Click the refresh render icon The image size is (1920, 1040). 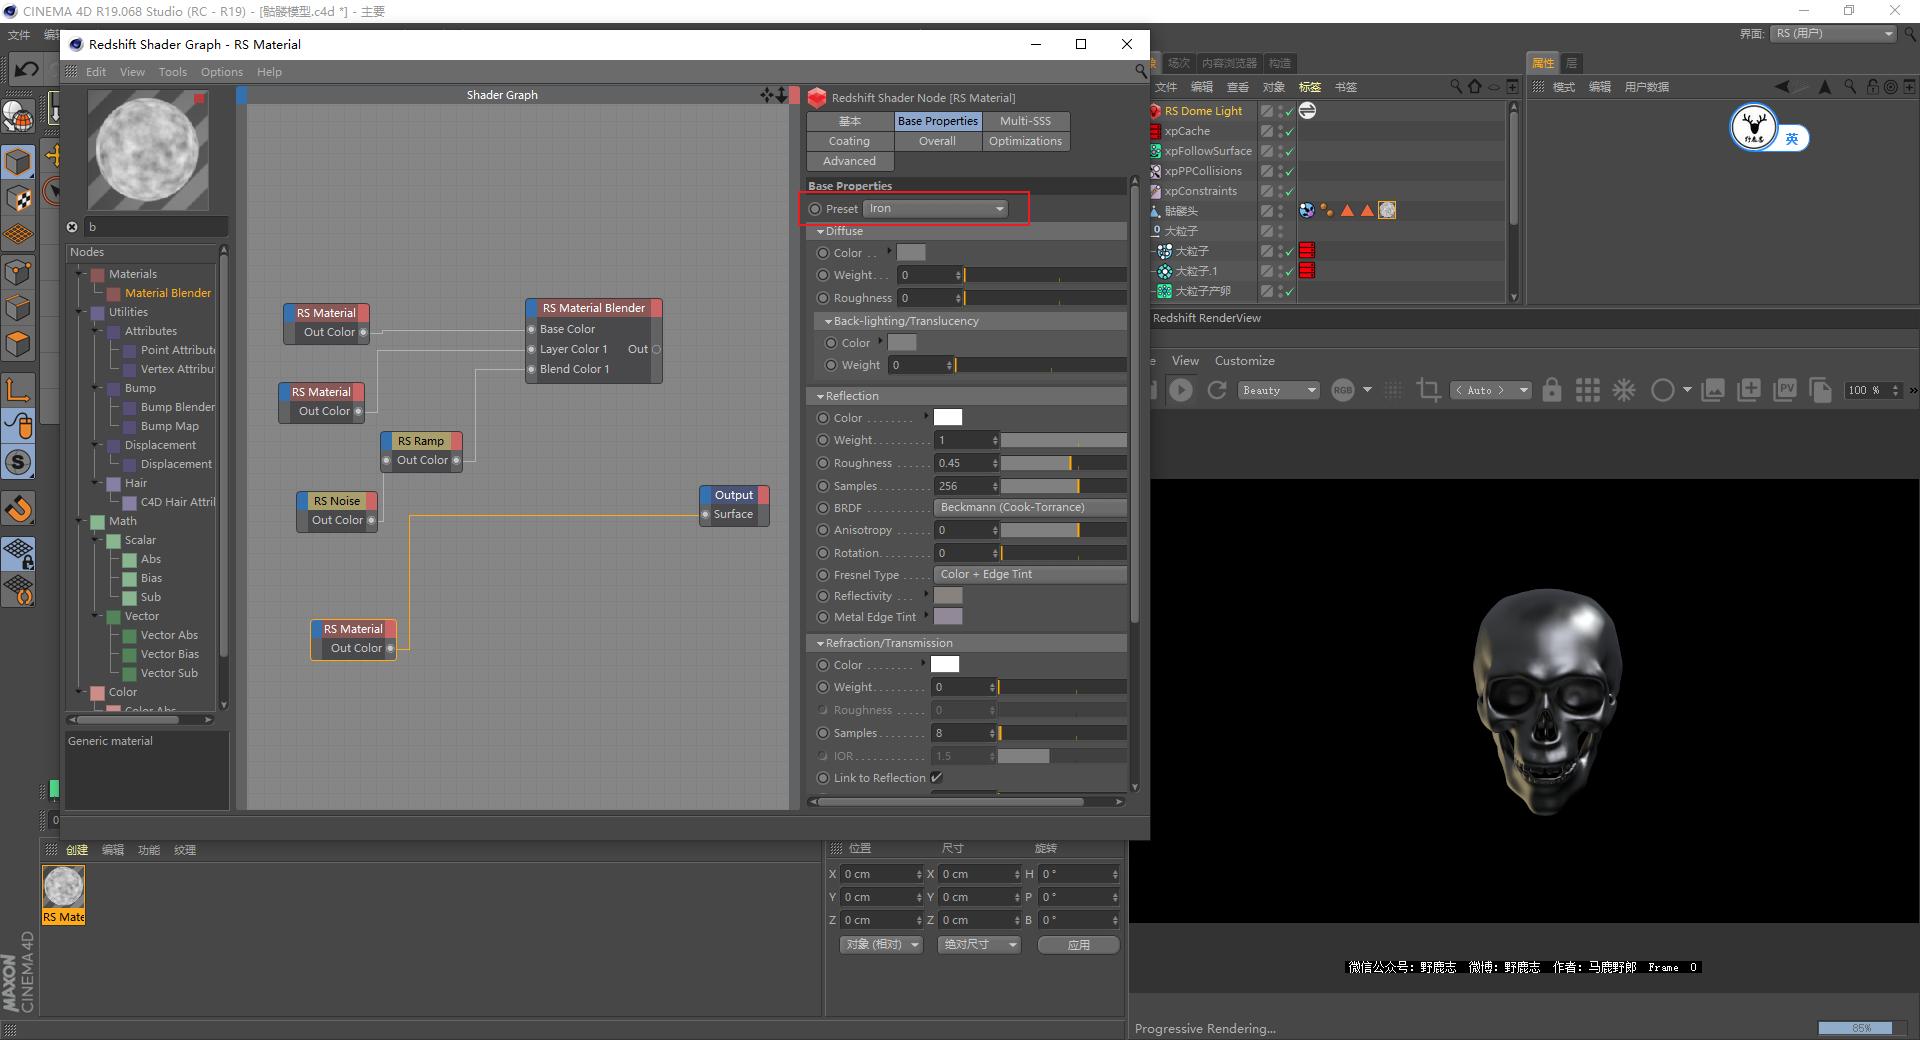1217,390
